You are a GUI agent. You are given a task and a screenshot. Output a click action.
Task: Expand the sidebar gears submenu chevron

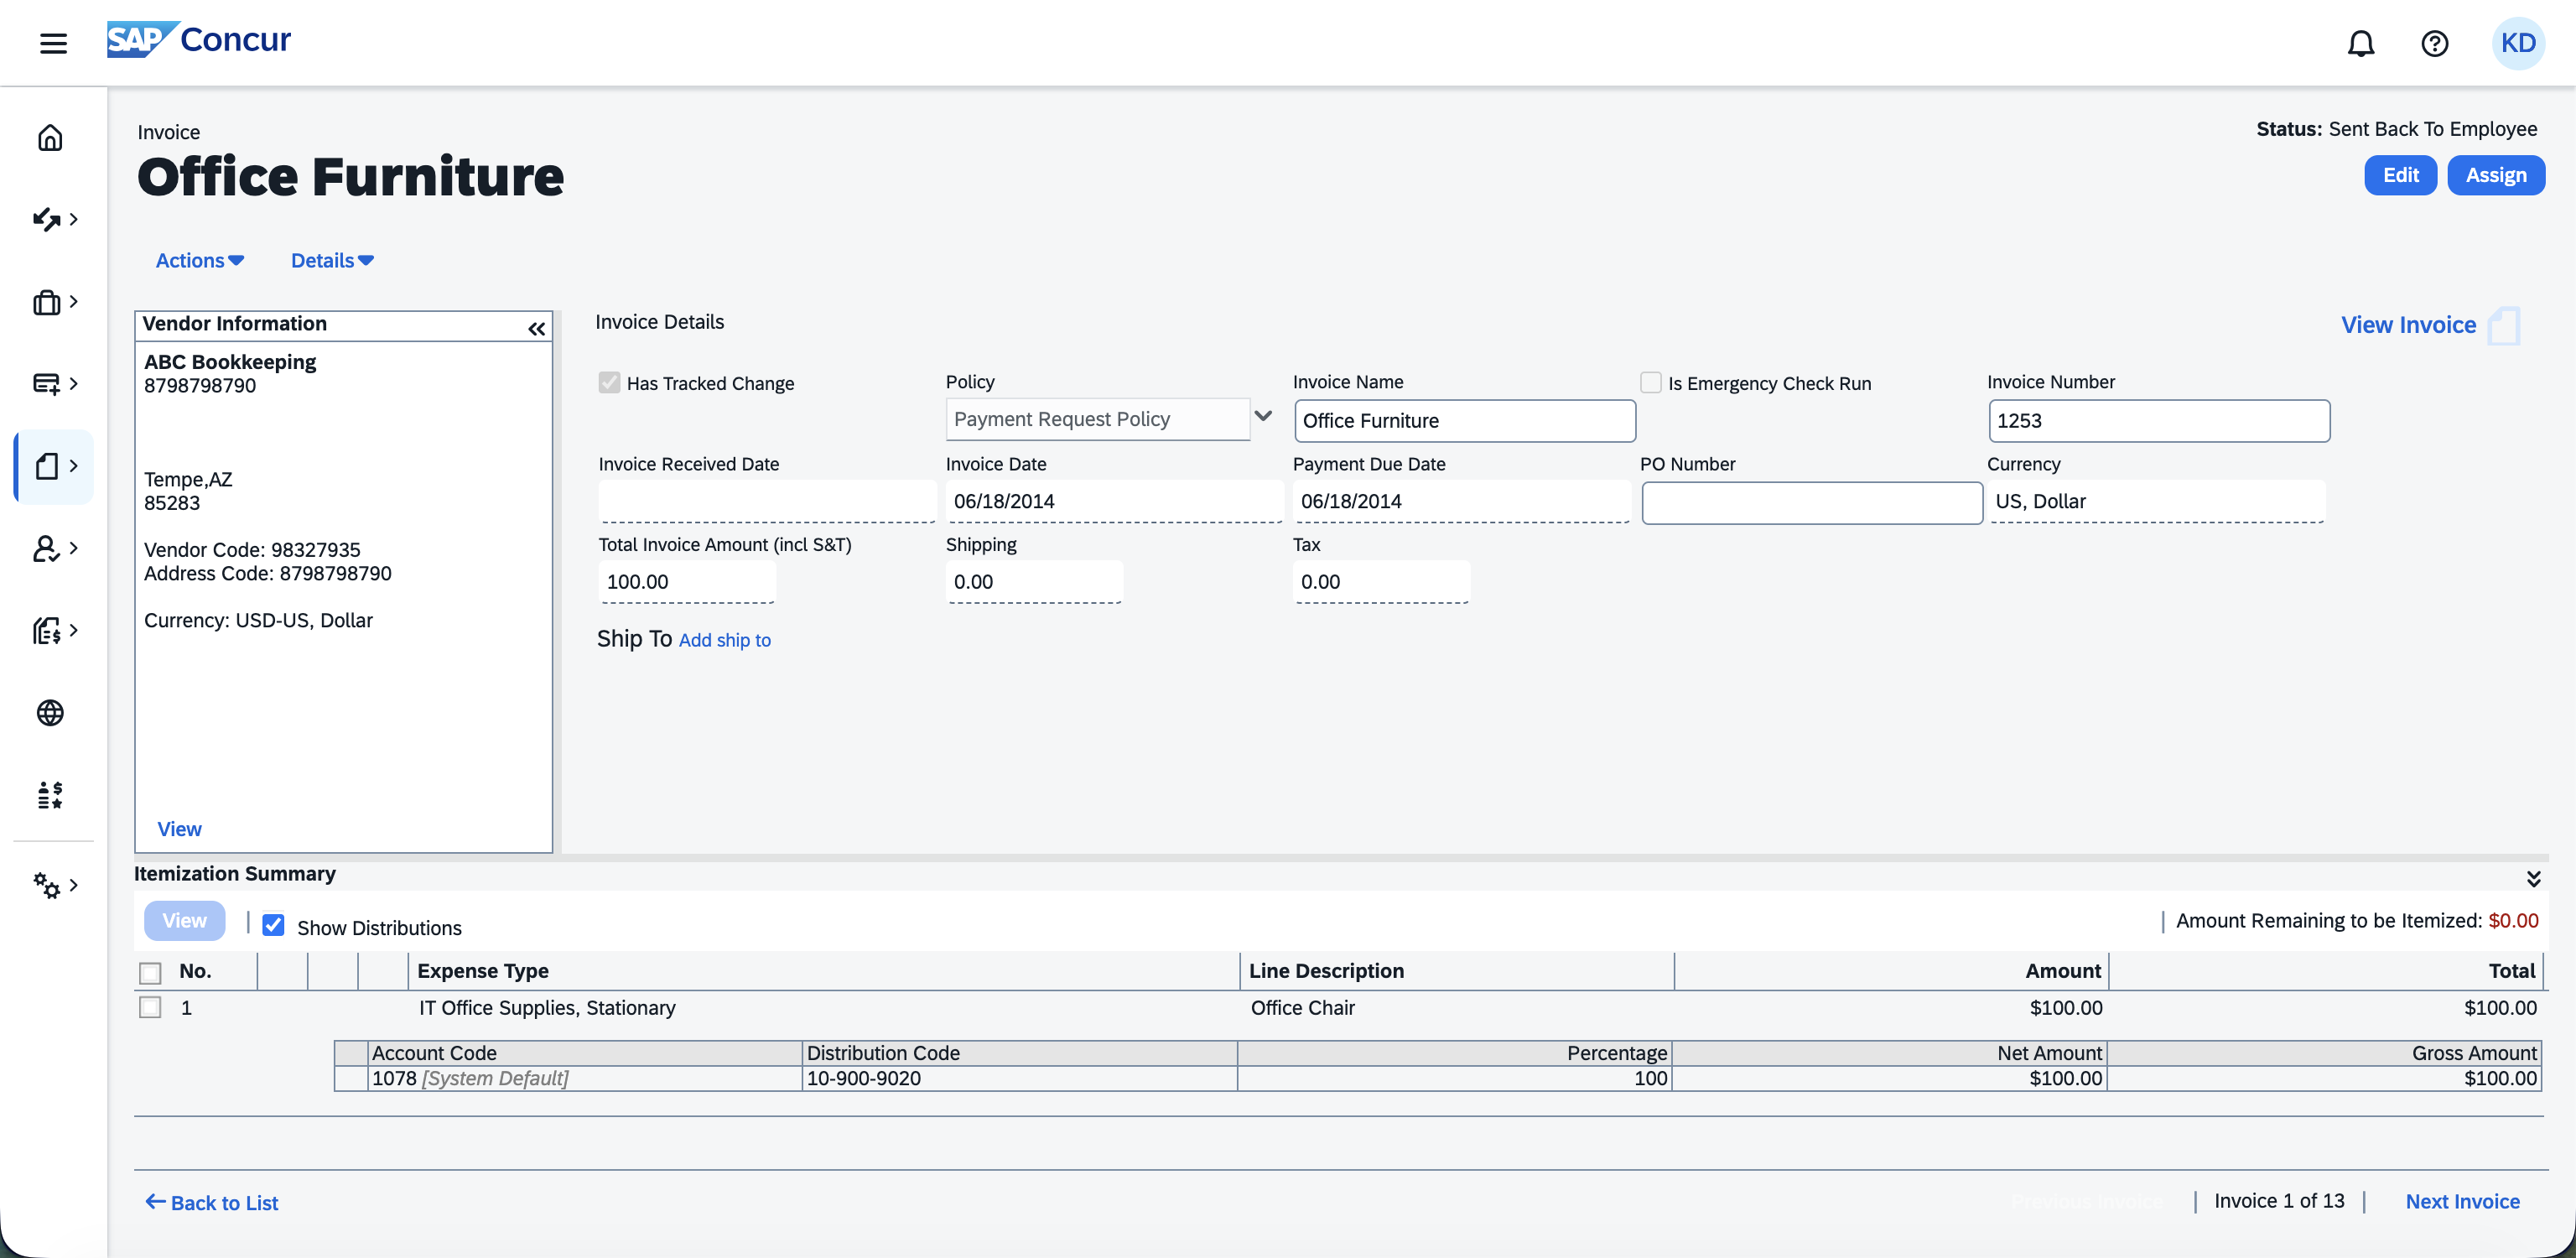[74, 885]
